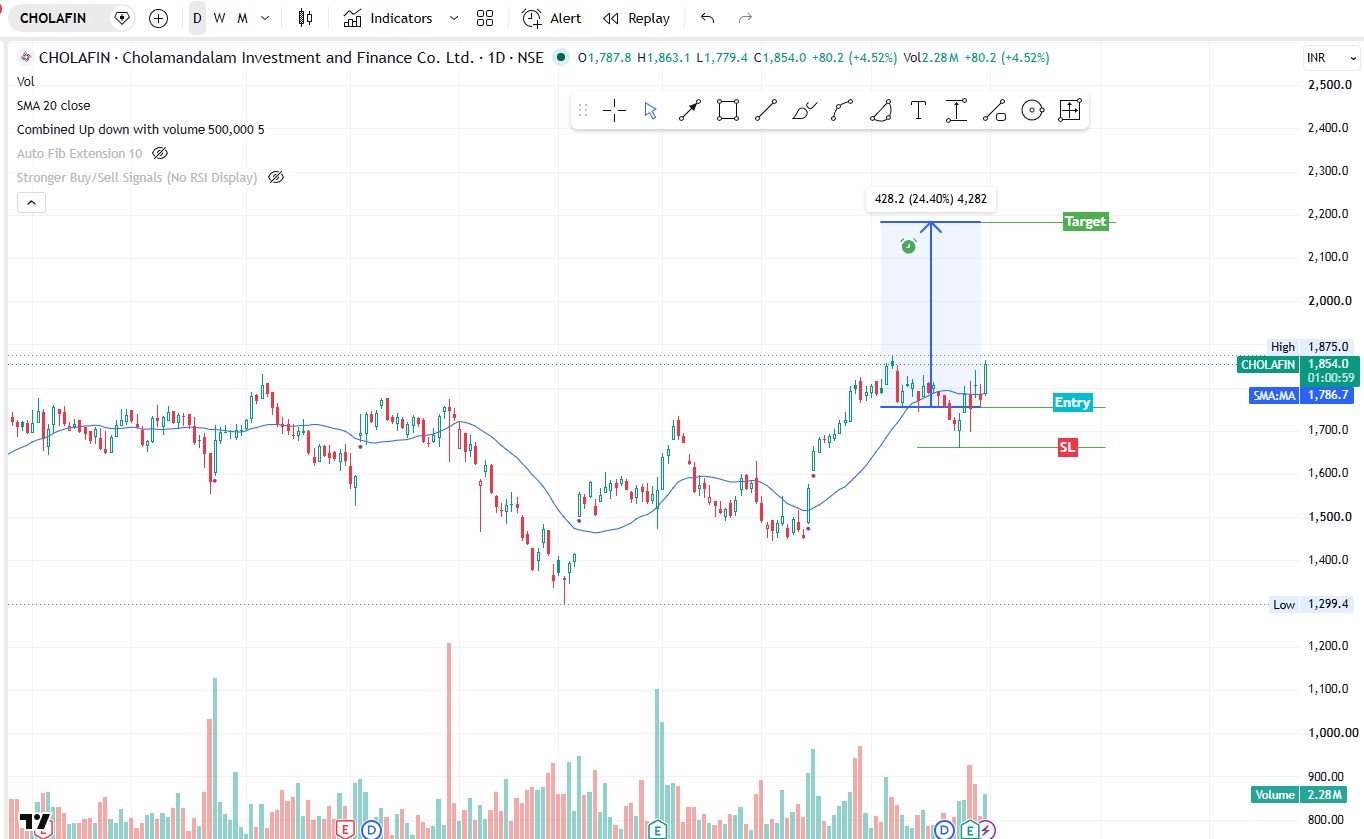
Task: Click the SMA:MA price scale label
Action: [1275, 395]
